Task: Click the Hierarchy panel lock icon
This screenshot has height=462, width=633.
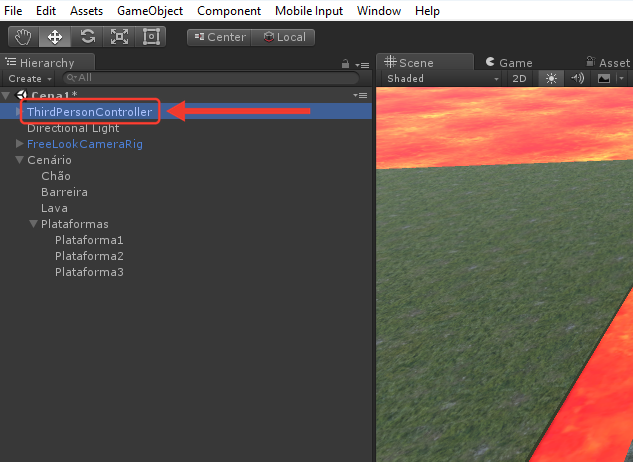Action: pos(345,64)
